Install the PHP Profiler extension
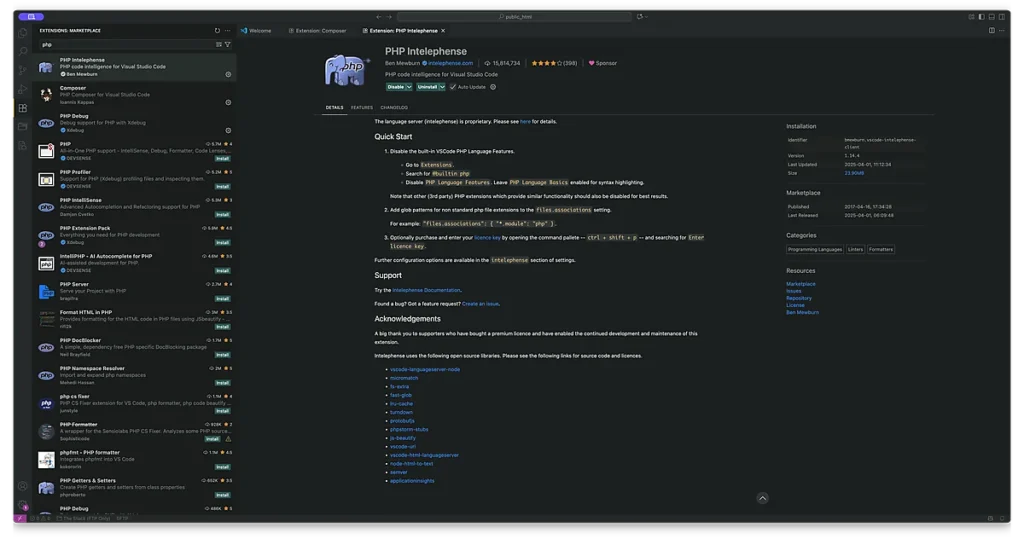Viewport: 1024px width, 539px height. (x=223, y=187)
